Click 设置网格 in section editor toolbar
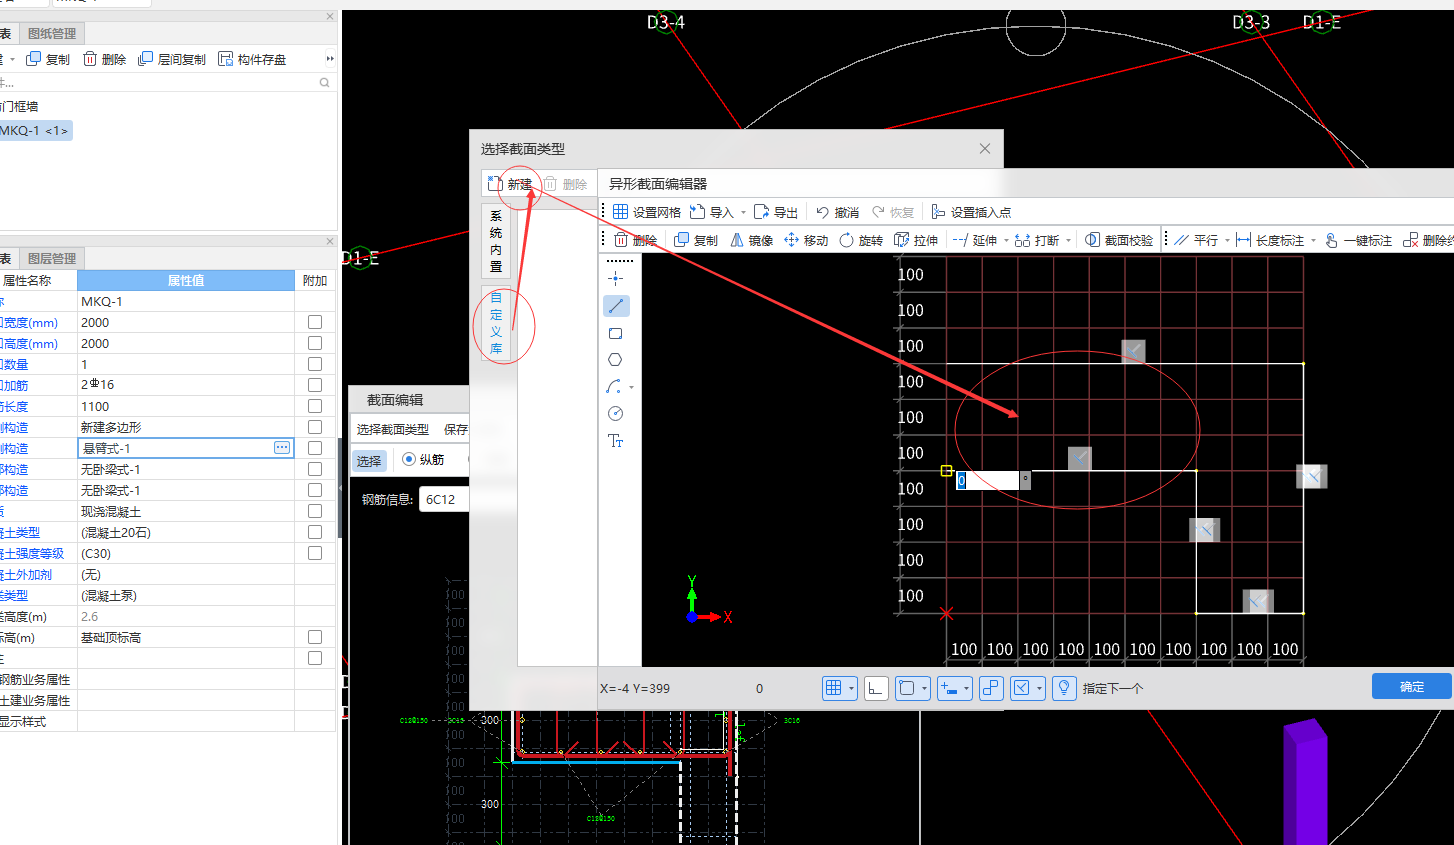 (646, 212)
